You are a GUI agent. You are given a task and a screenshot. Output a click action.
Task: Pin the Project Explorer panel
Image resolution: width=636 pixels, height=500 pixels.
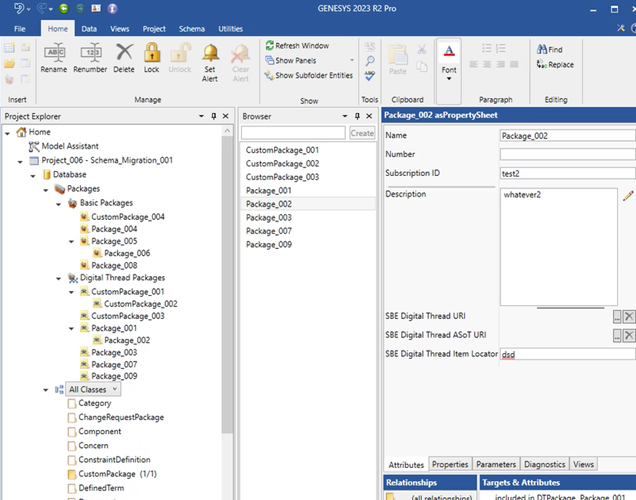pos(215,117)
